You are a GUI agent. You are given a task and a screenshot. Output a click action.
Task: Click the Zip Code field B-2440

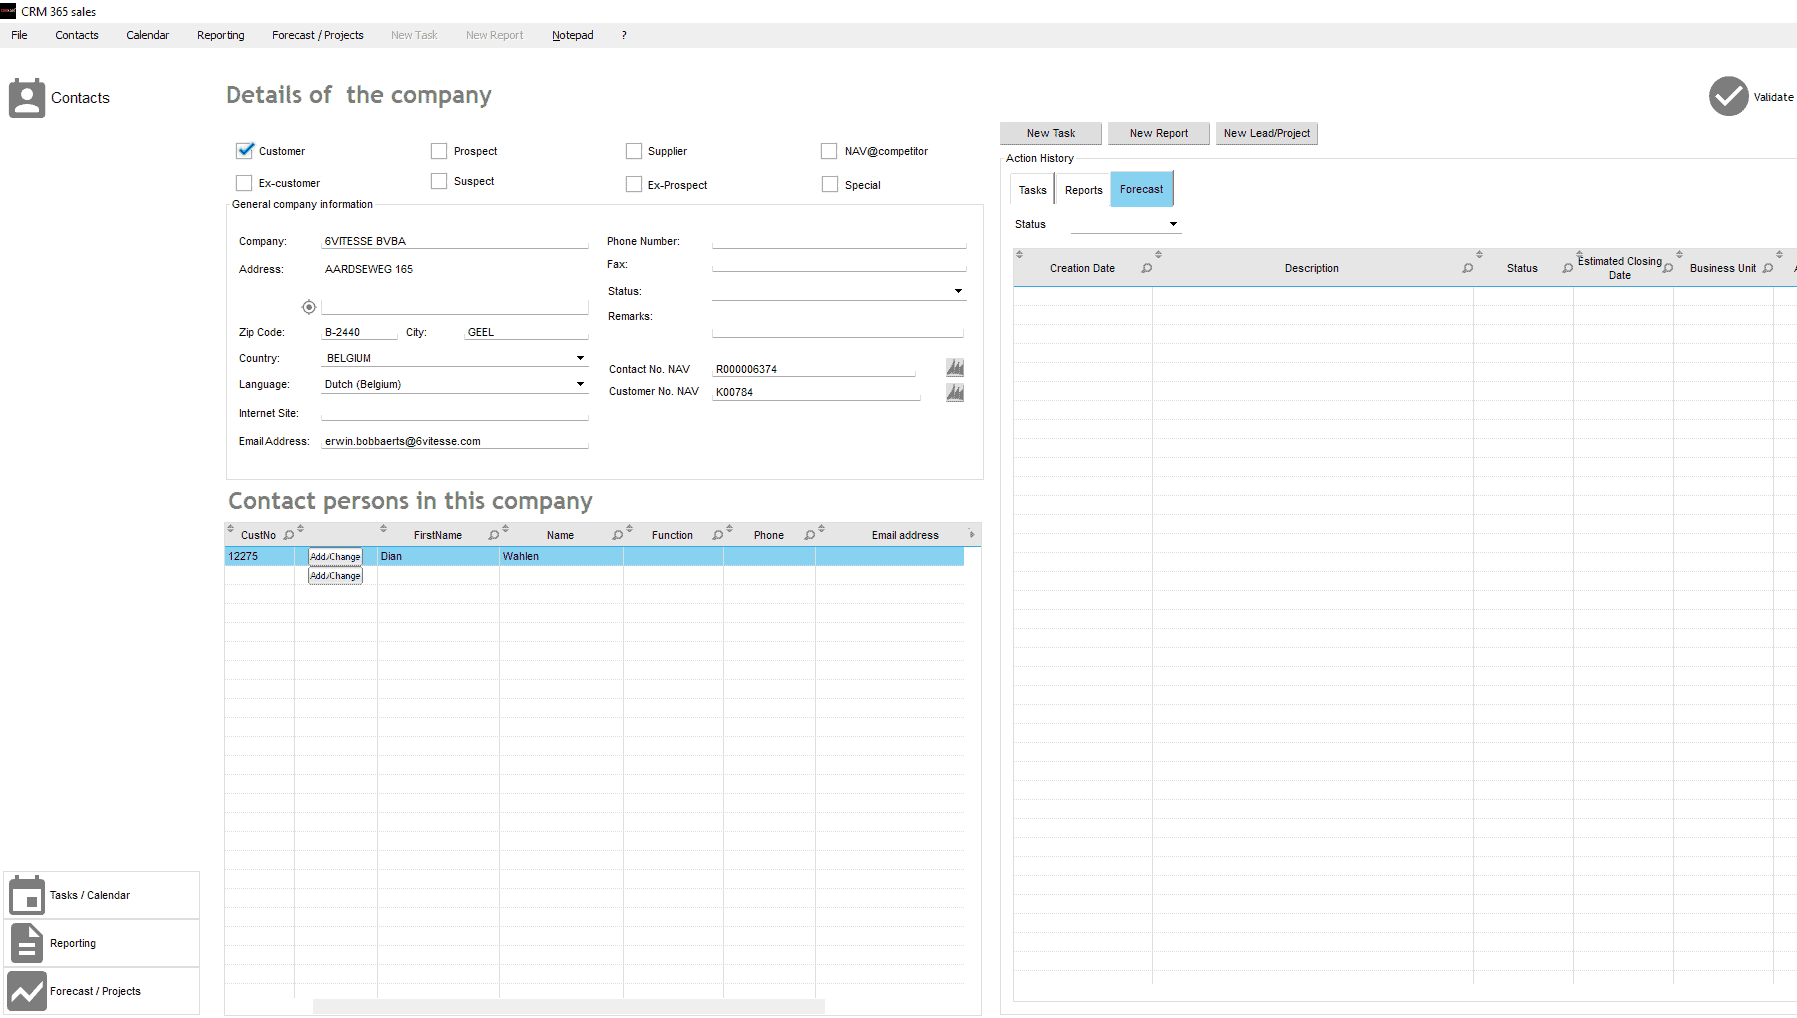click(359, 332)
